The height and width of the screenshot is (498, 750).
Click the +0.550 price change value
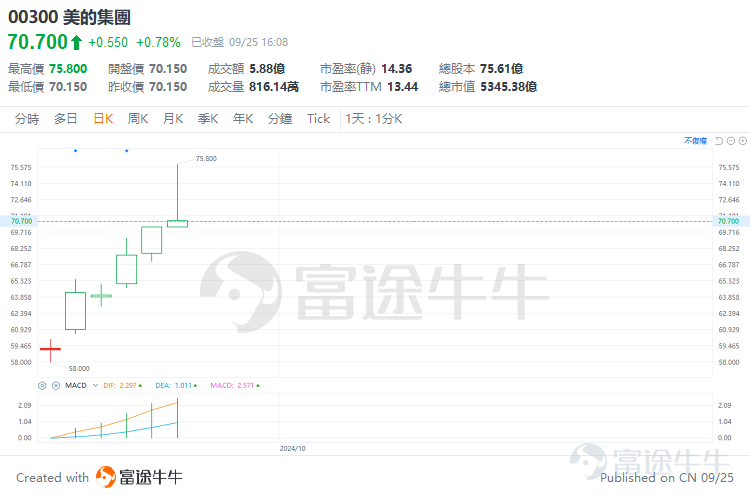[108, 43]
